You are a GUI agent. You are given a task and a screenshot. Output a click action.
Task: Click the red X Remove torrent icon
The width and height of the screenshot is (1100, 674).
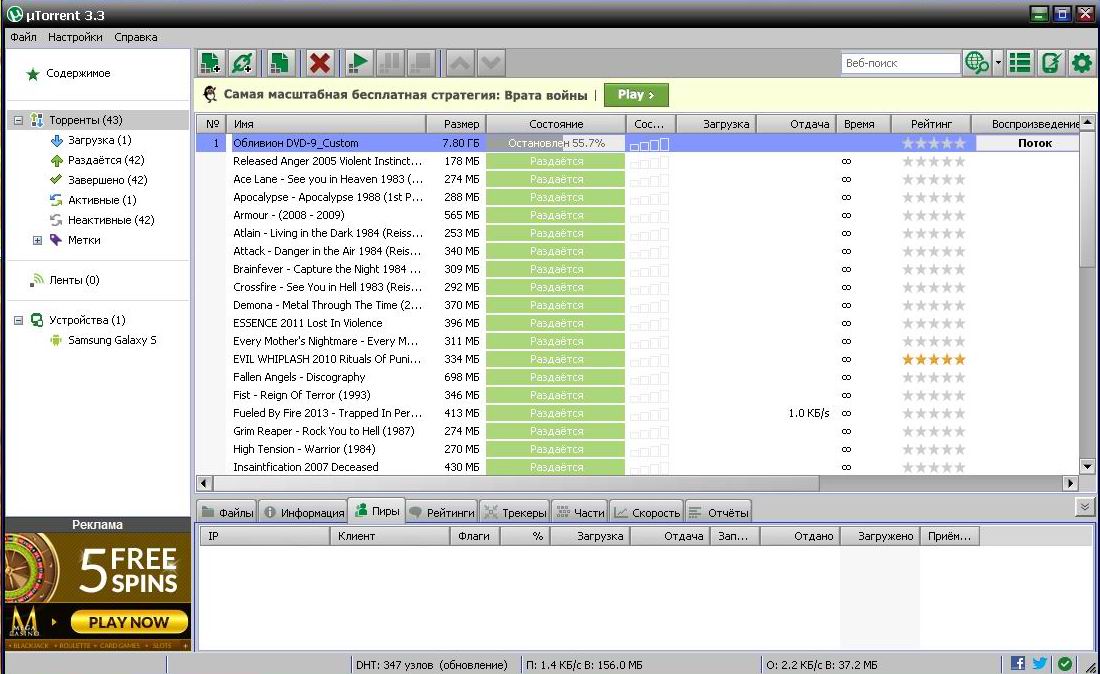click(320, 63)
